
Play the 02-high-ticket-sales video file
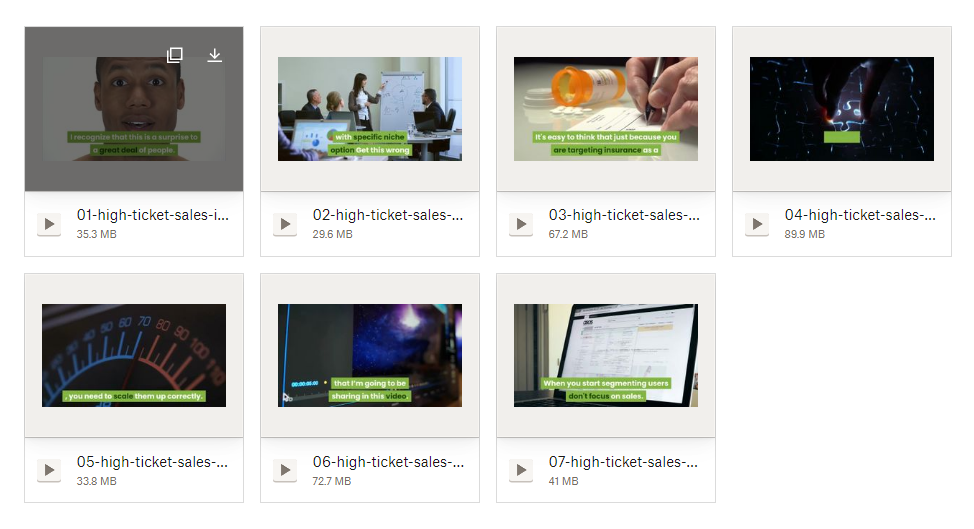[x=285, y=224]
